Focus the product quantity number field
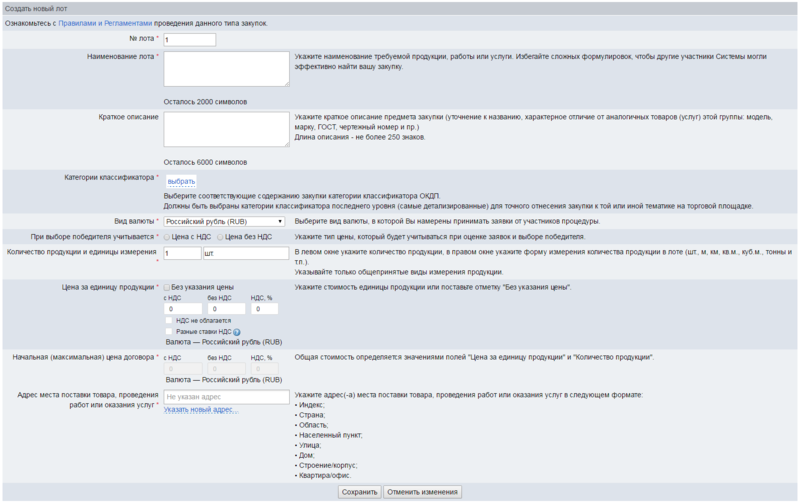This screenshot has height=503, width=800. [181, 253]
